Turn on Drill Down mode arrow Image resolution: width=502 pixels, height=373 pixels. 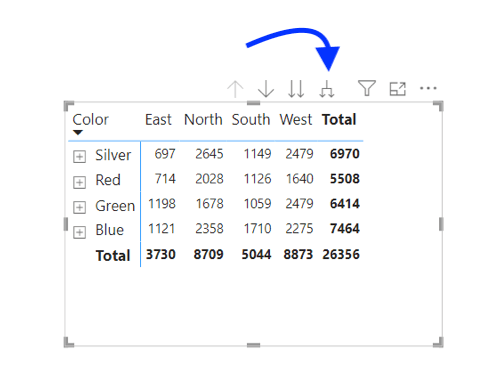(x=266, y=89)
